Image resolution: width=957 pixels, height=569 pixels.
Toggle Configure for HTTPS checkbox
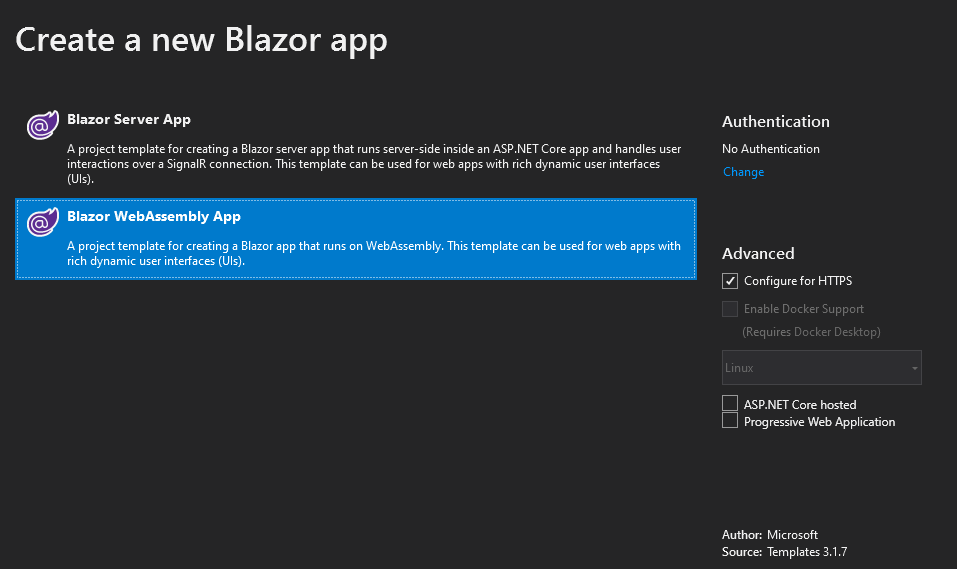(730, 281)
